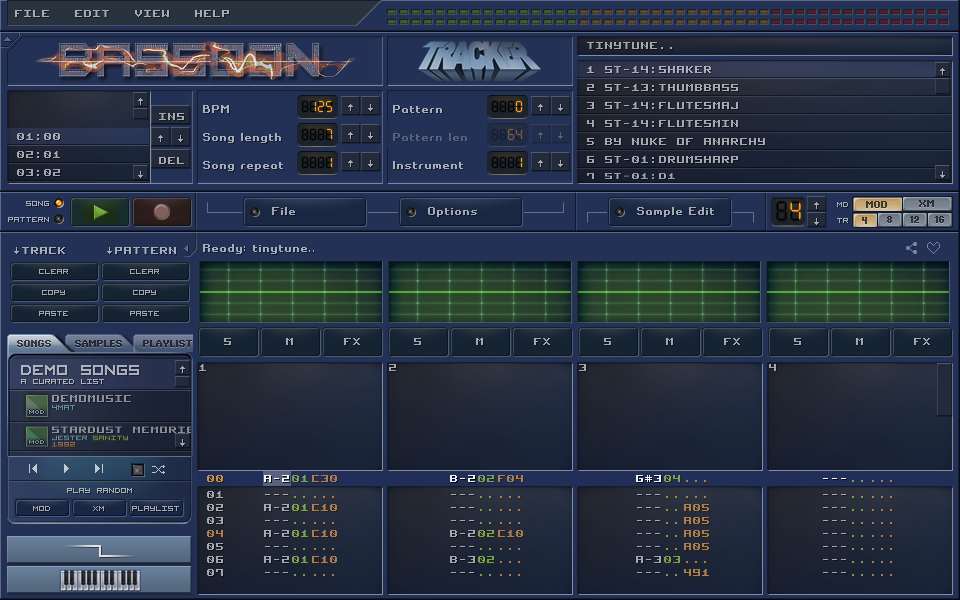Decrease the BPM value
The height and width of the screenshot is (600, 960).
(x=370, y=107)
